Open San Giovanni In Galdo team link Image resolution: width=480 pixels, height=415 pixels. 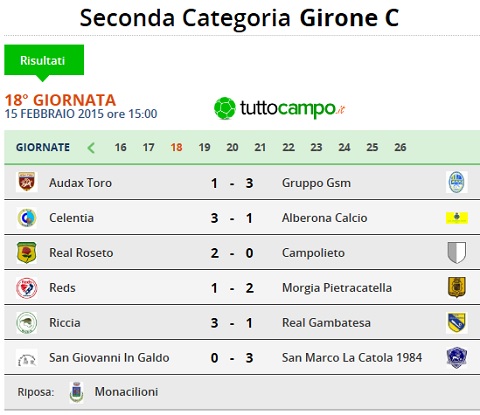[x=109, y=358]
